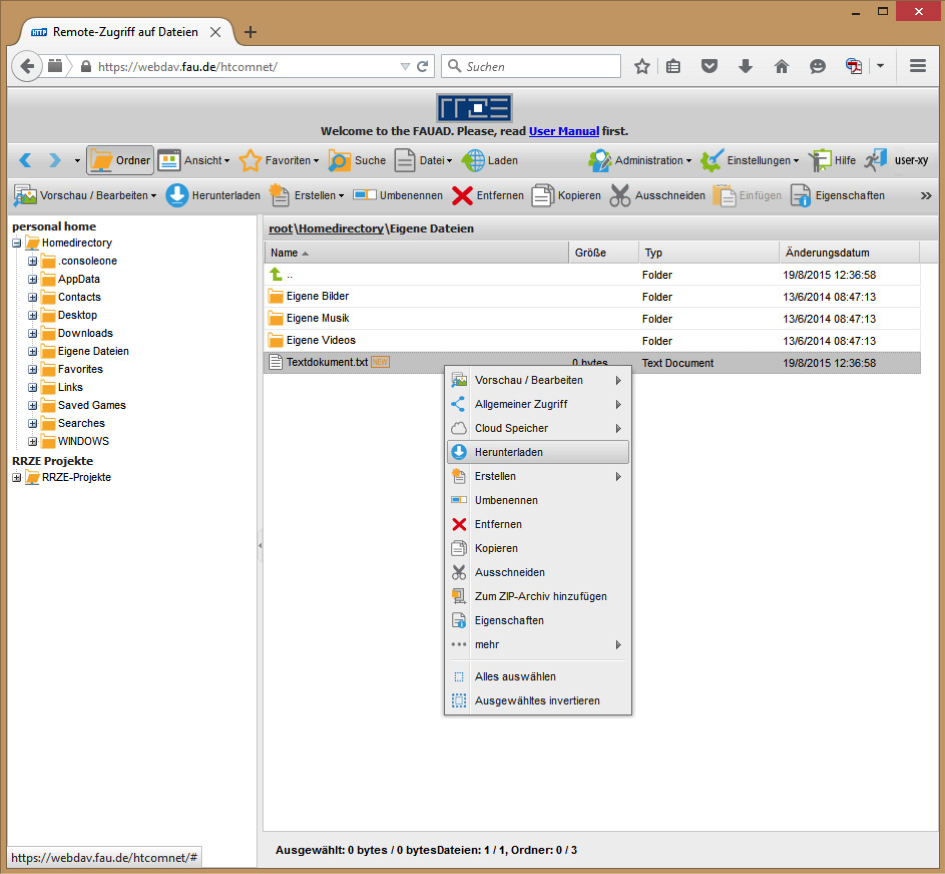
Task: Click the Firefox Suchen search field
Action: [538, 66]
